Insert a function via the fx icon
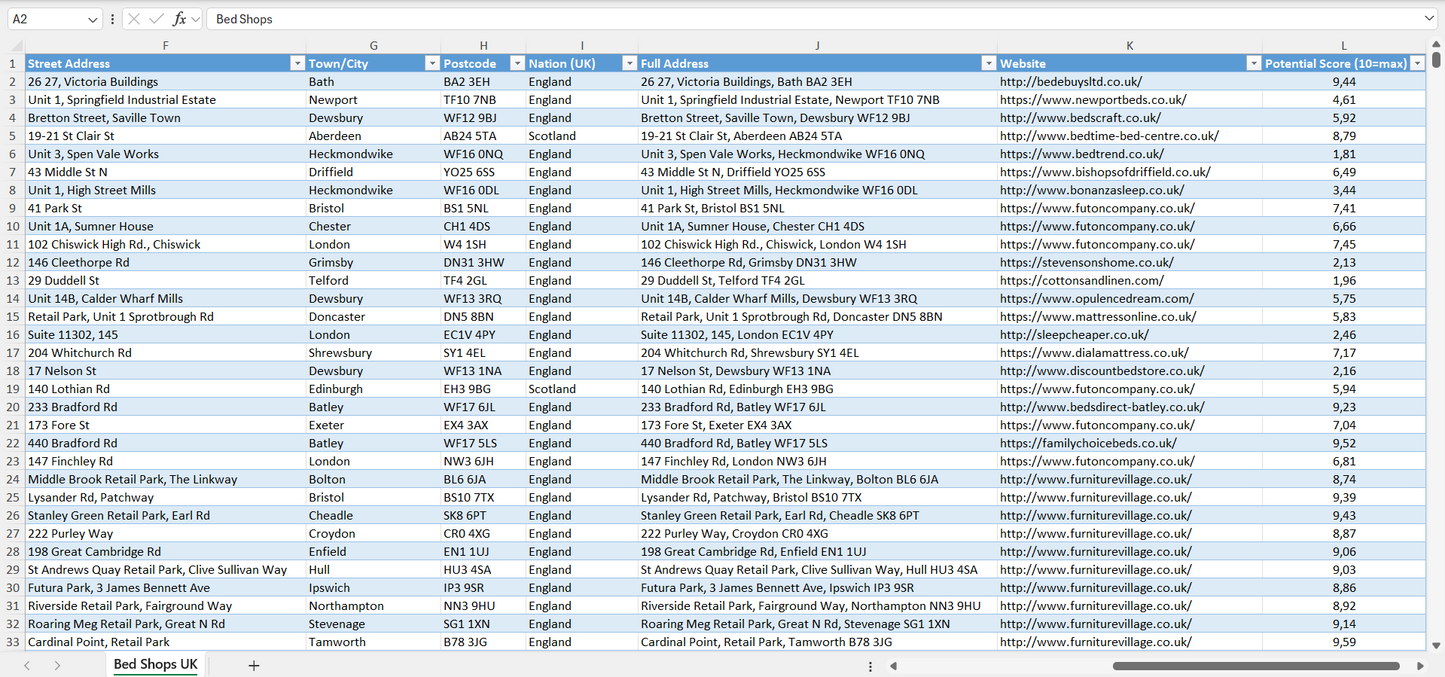This screenshot has width=1445, height=677. coord(179,18)
